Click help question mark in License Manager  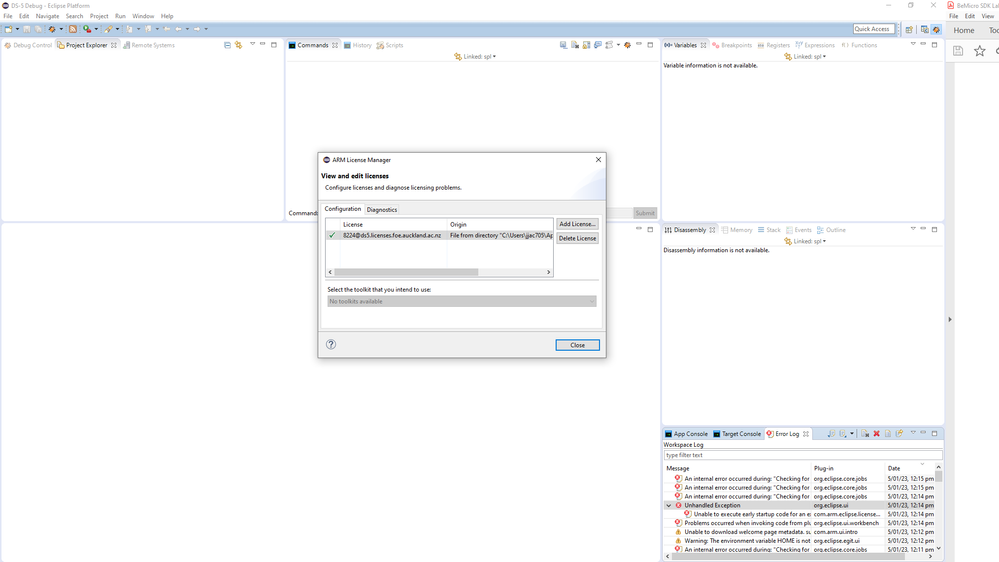pyautogui.click(x=331, y=344)
